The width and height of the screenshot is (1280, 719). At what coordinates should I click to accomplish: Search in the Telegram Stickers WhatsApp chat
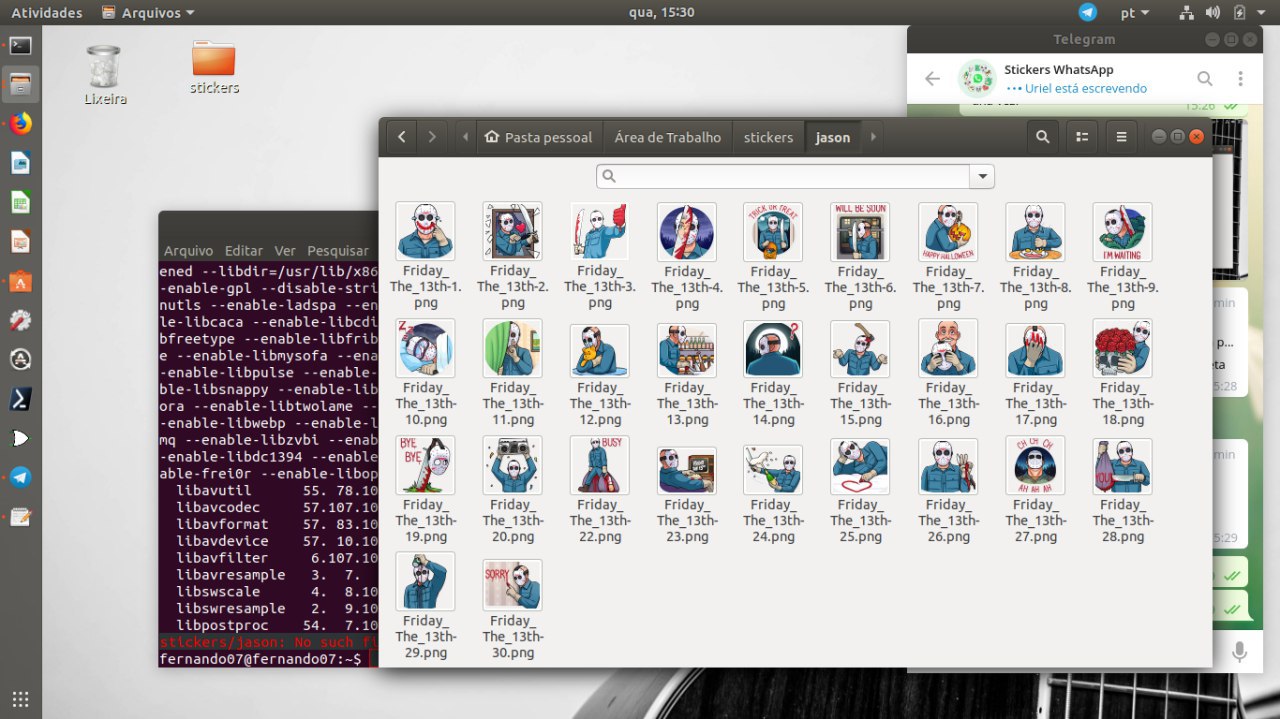1205,78
